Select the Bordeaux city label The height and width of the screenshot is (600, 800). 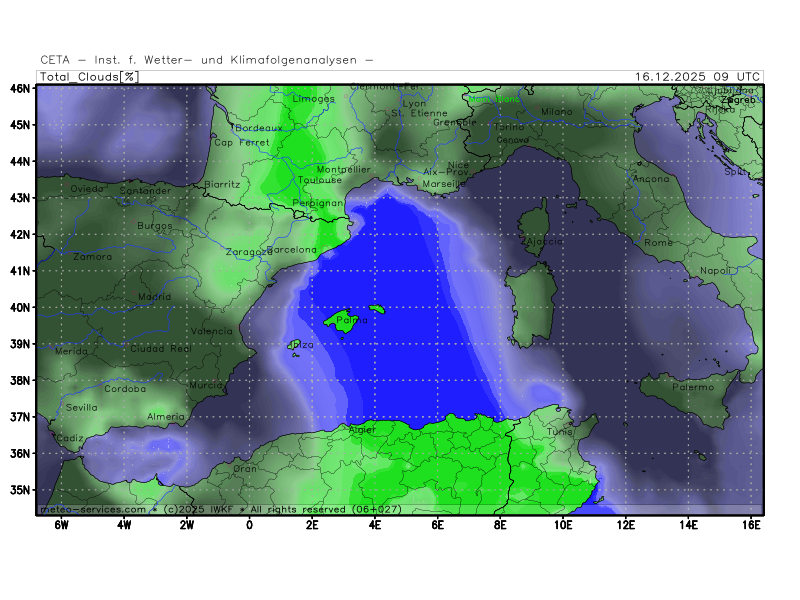259,128
